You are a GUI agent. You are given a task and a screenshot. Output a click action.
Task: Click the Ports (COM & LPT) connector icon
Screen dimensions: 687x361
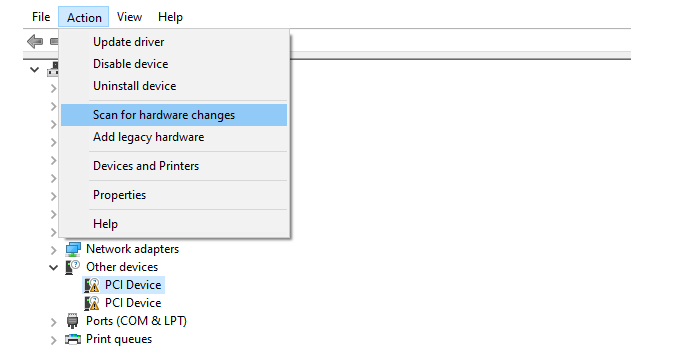(x=72, y=321)
